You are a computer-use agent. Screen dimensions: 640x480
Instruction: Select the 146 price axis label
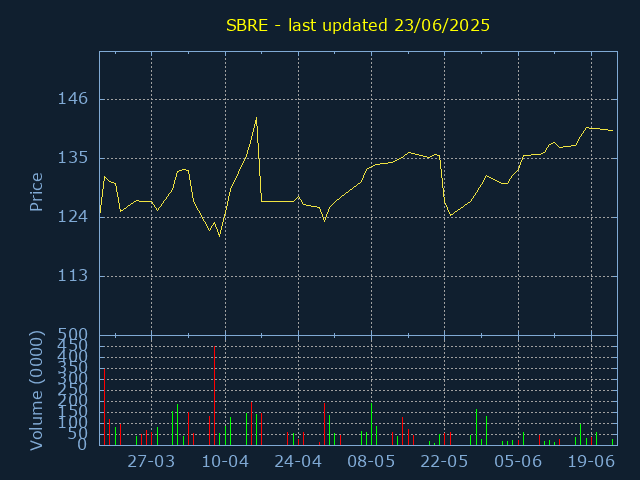coord(73,99)
